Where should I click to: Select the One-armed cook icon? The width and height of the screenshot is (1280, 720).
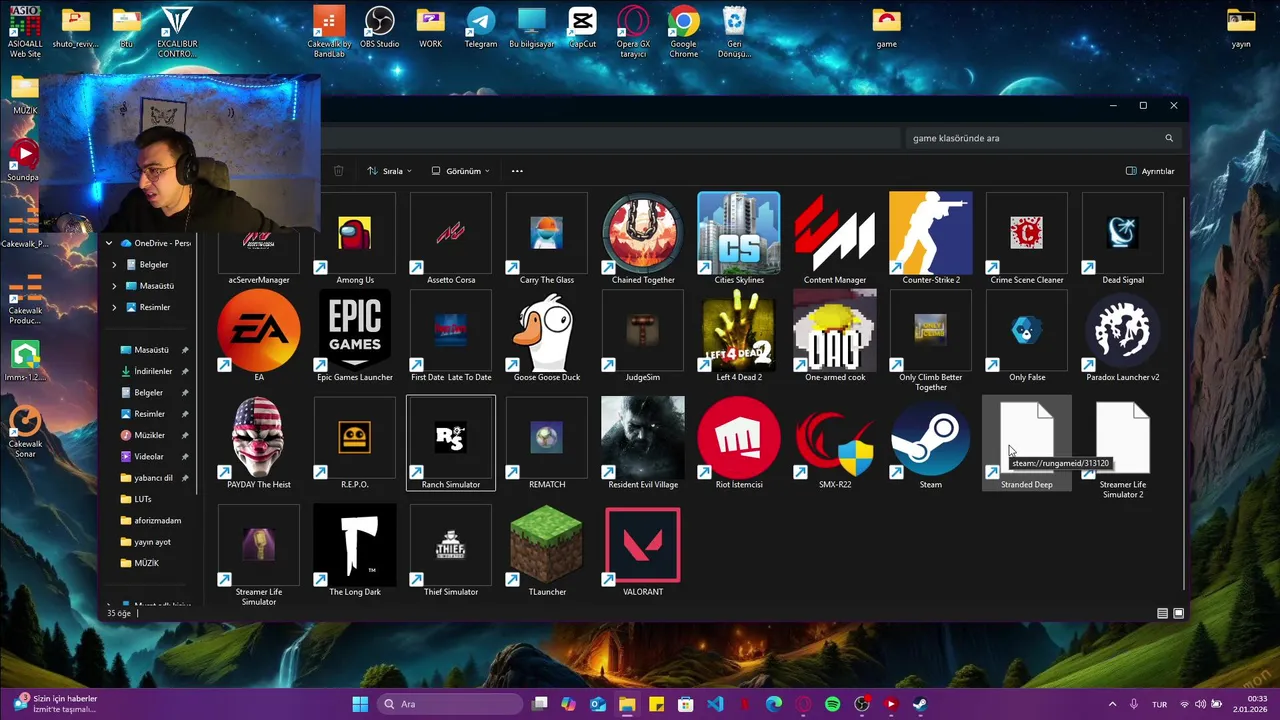click(x=835, y=330)
